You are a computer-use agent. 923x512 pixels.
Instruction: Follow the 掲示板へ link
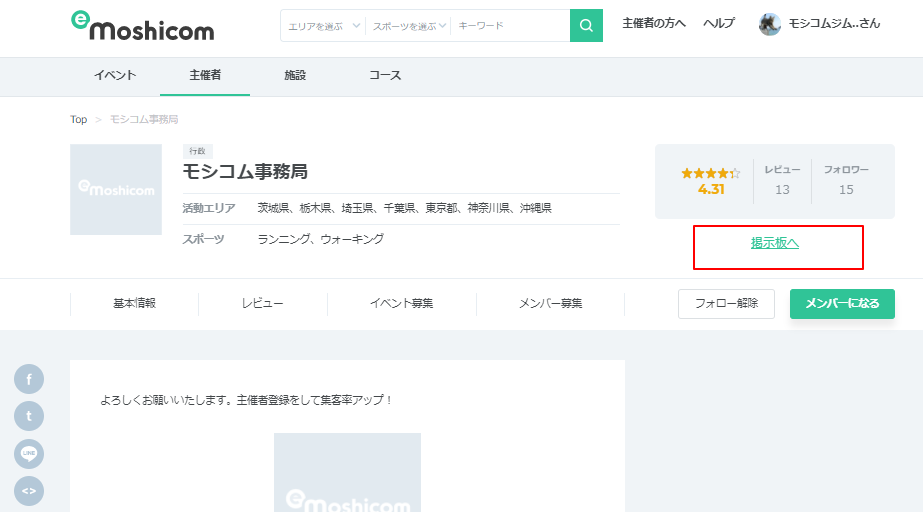tap(775, 243)
